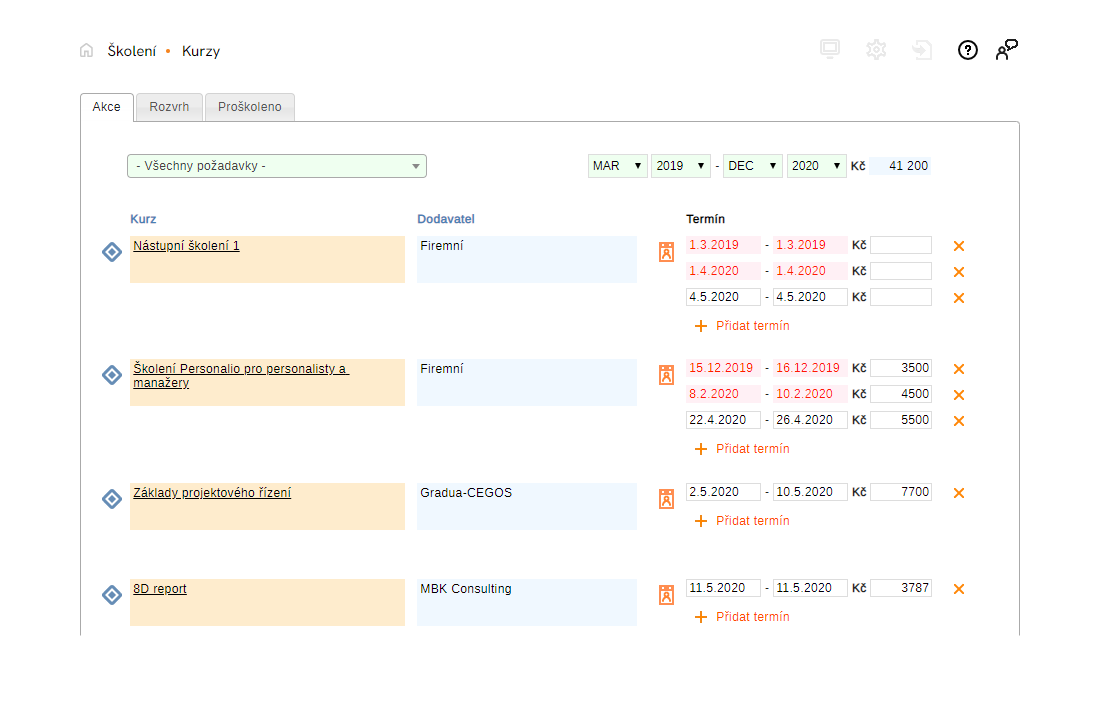
Task: Click the settings gear icon
Action: point(876,50)
